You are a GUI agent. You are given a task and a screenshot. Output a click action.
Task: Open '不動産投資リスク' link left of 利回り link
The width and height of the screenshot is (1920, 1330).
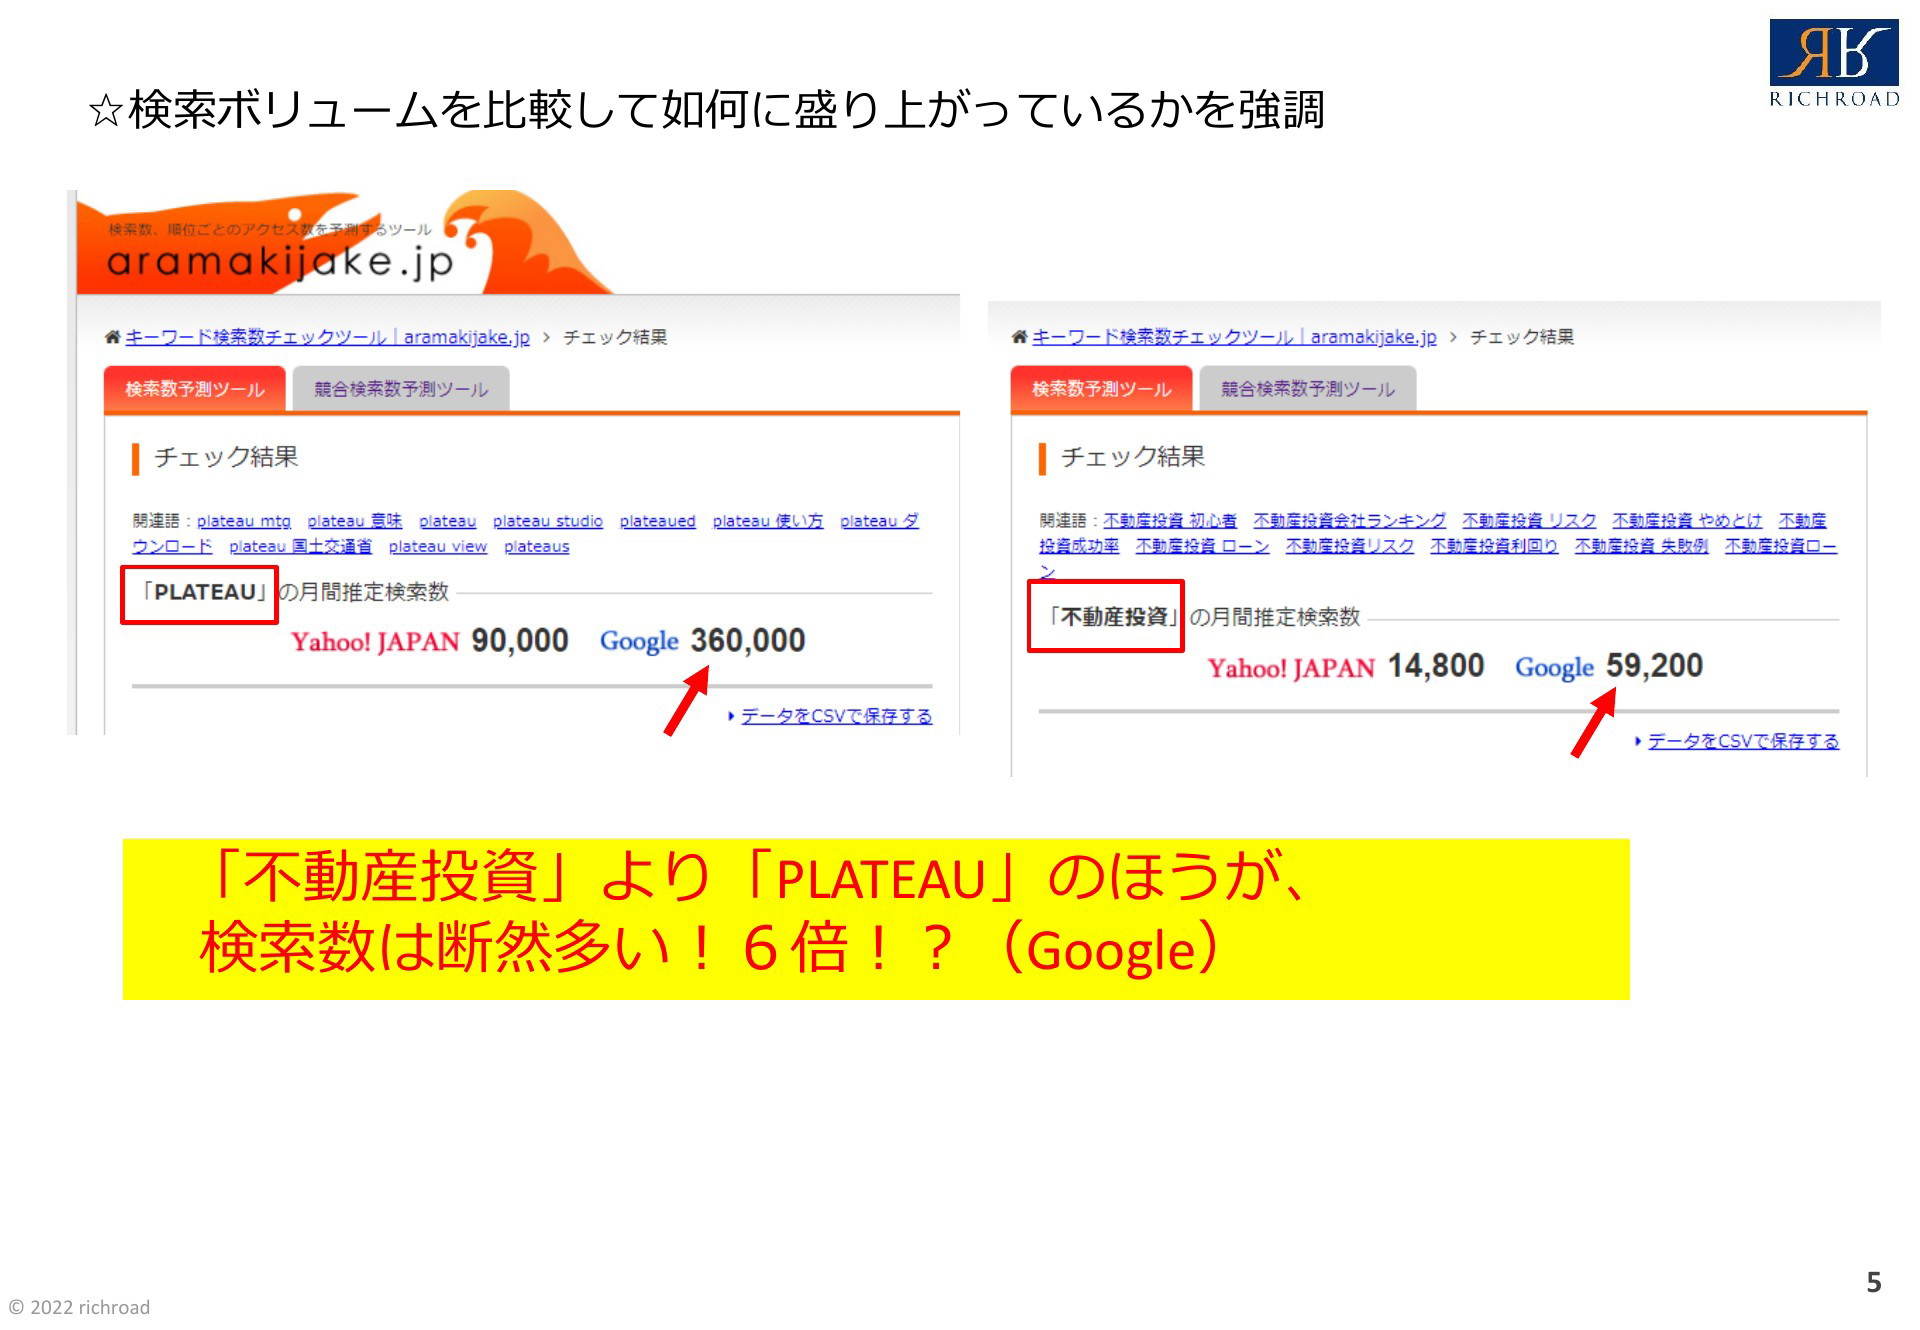(1349, 546)
